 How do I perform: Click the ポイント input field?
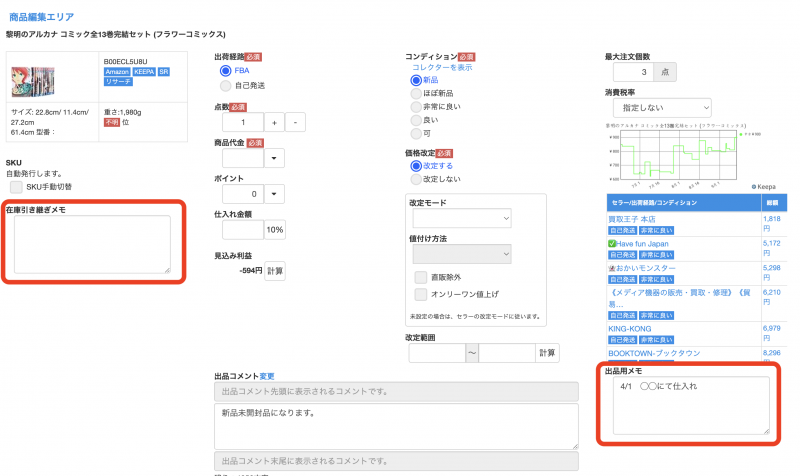[x=243, y=194]
